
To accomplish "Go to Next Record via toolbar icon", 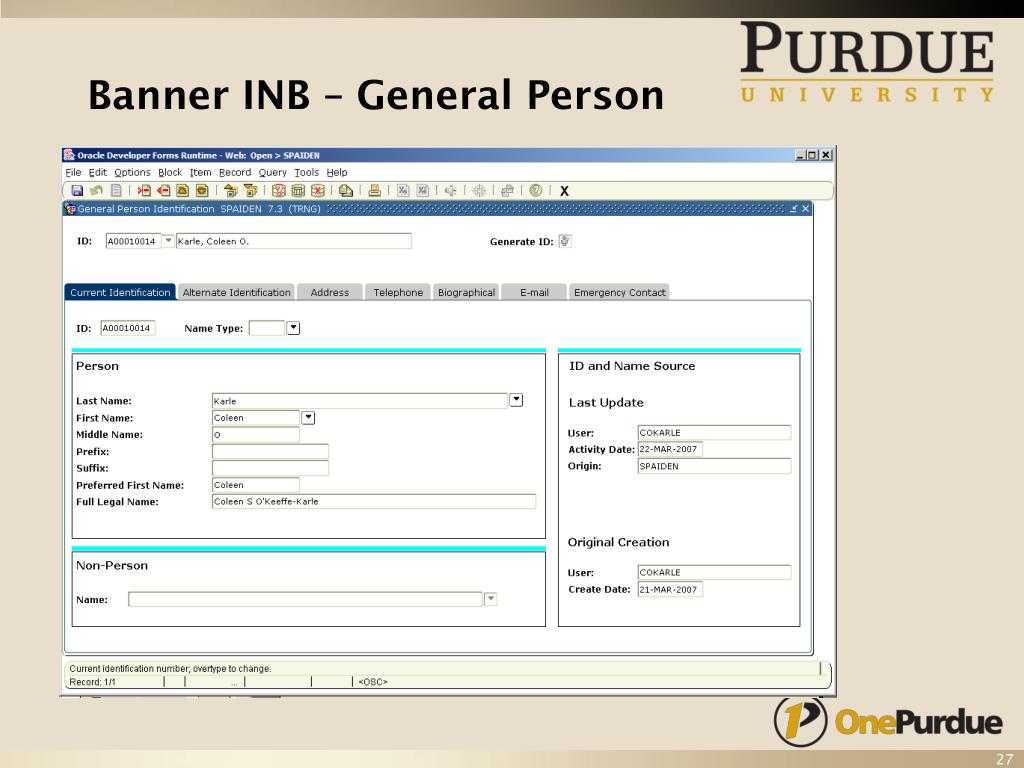I will [x=202, y=191].
